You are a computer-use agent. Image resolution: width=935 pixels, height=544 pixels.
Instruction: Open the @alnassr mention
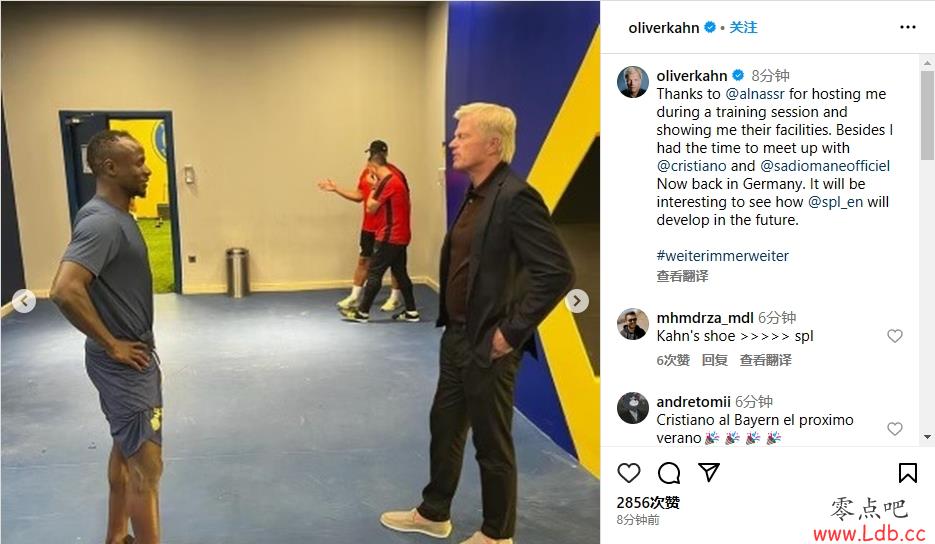pyautogui.click(x=755, y=94)
